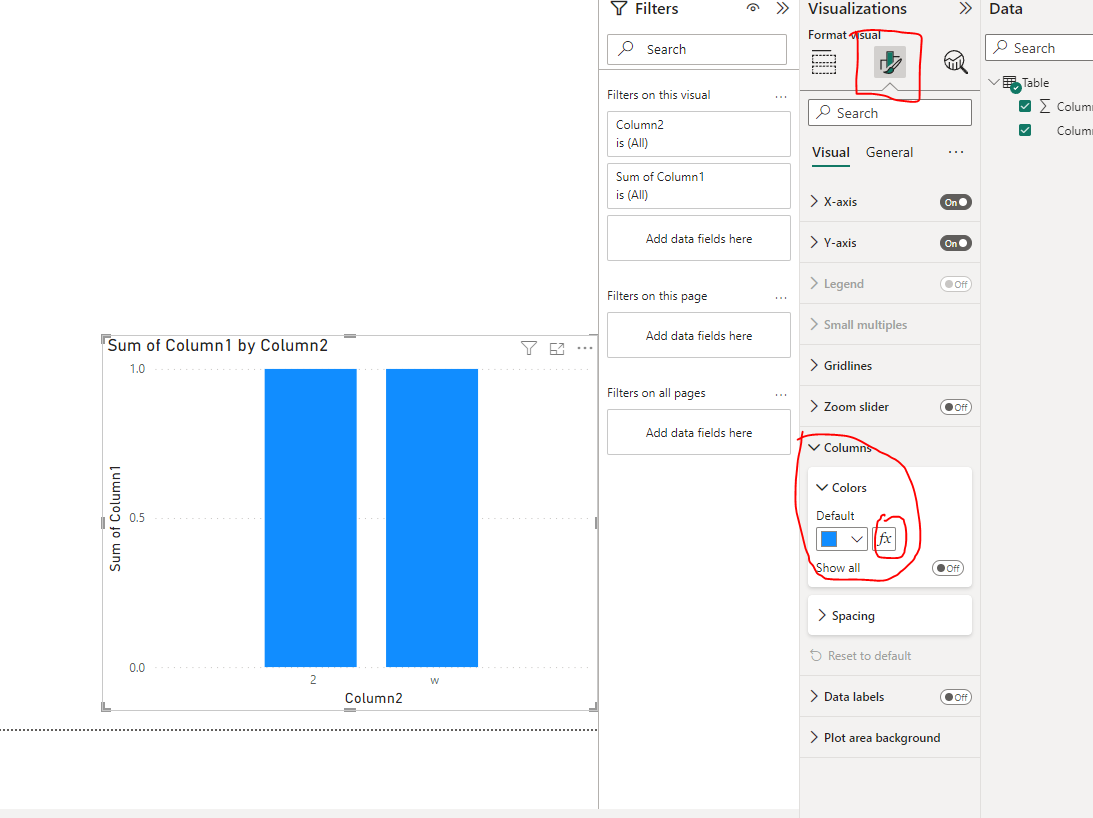Click the Filters pane search box
Image resolution: width=1093 pixels, height=818 pixels.
(x=697, y=50)
